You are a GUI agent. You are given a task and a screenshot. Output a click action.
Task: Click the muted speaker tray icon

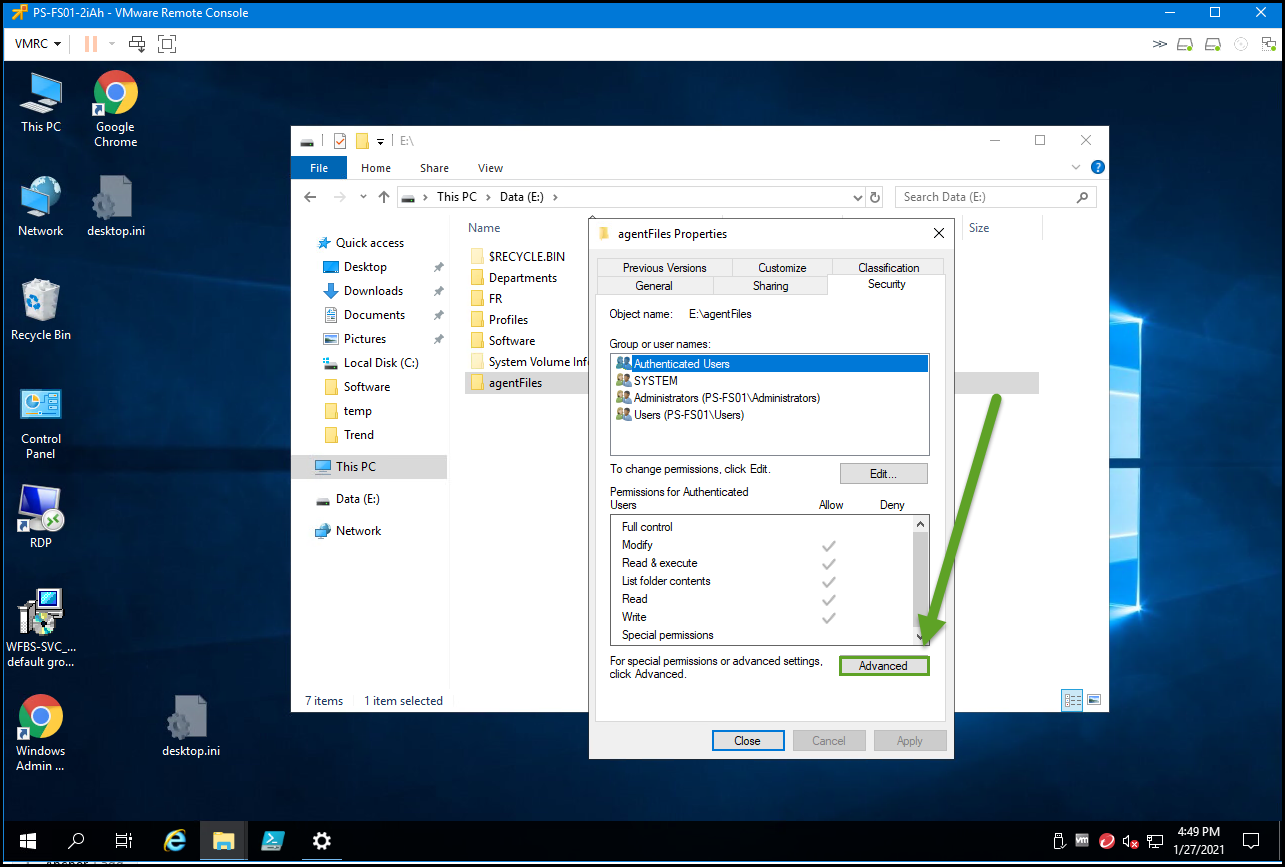click(1131, 840)
